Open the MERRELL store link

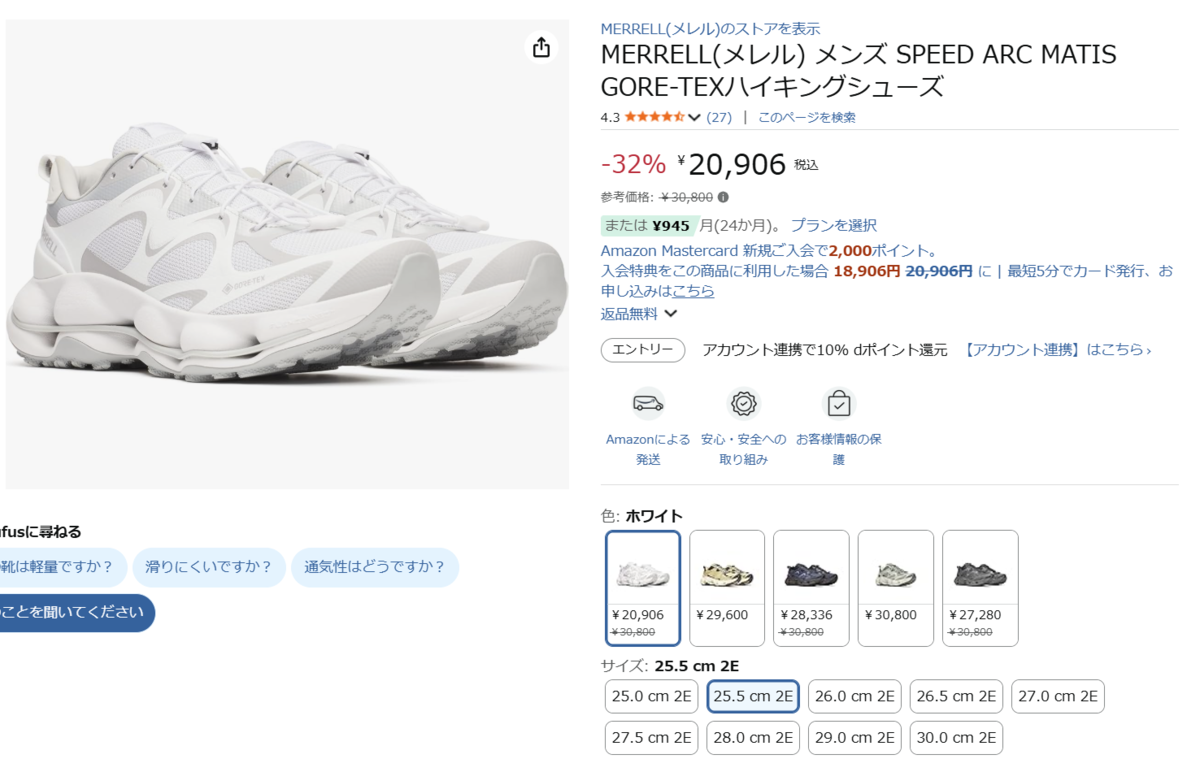tap(710, 28)
